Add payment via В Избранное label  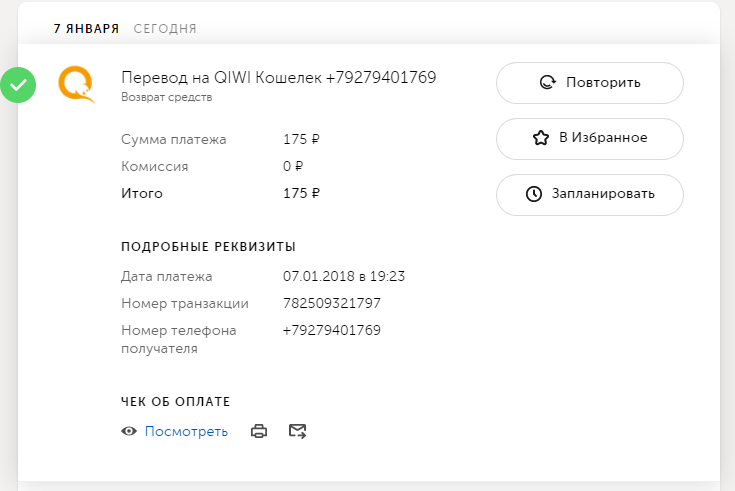[x=602, y=138]
